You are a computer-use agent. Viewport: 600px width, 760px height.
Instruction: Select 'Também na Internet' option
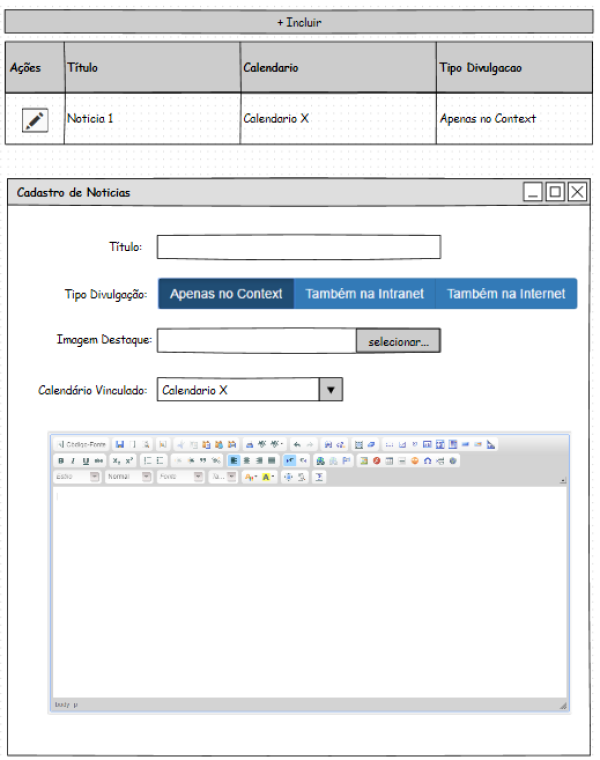click(x=506, y=294)
